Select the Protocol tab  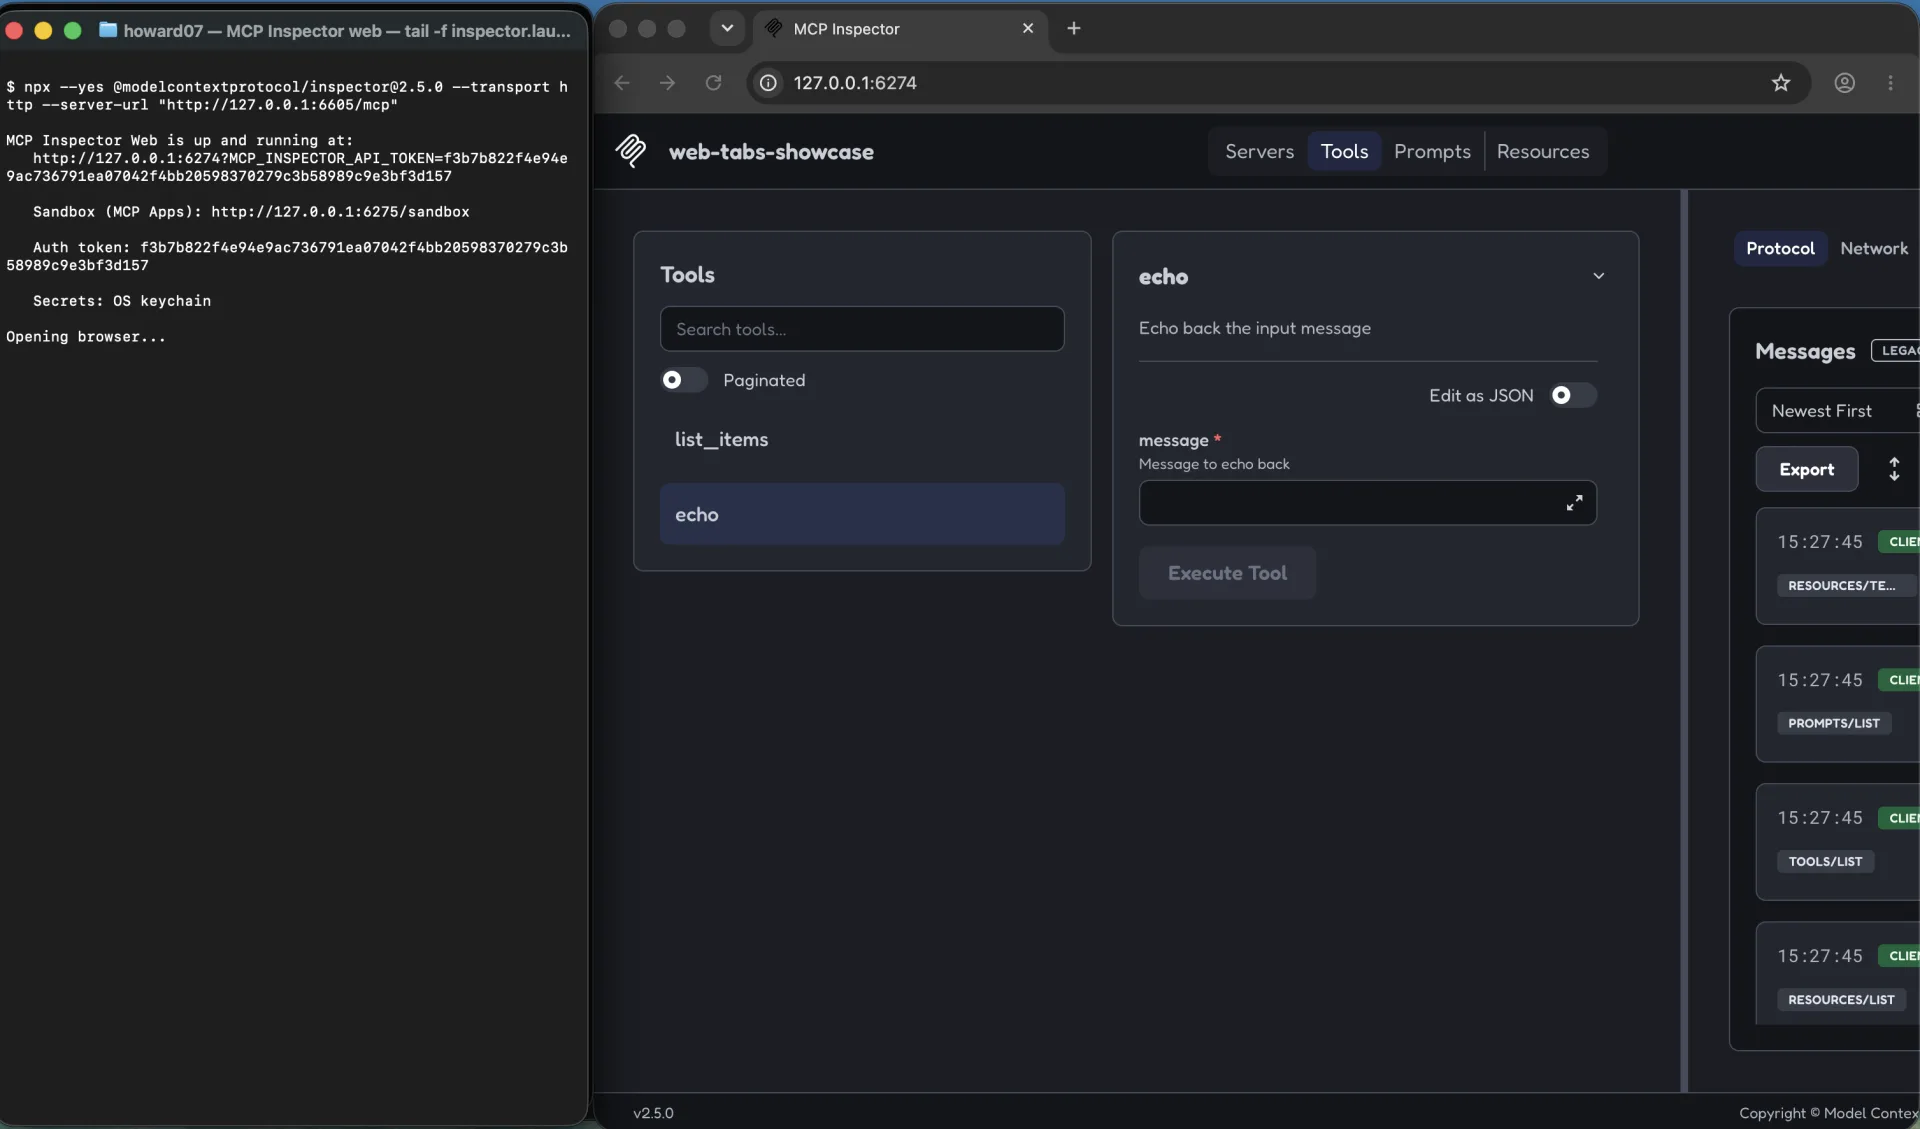[1780, 248]
